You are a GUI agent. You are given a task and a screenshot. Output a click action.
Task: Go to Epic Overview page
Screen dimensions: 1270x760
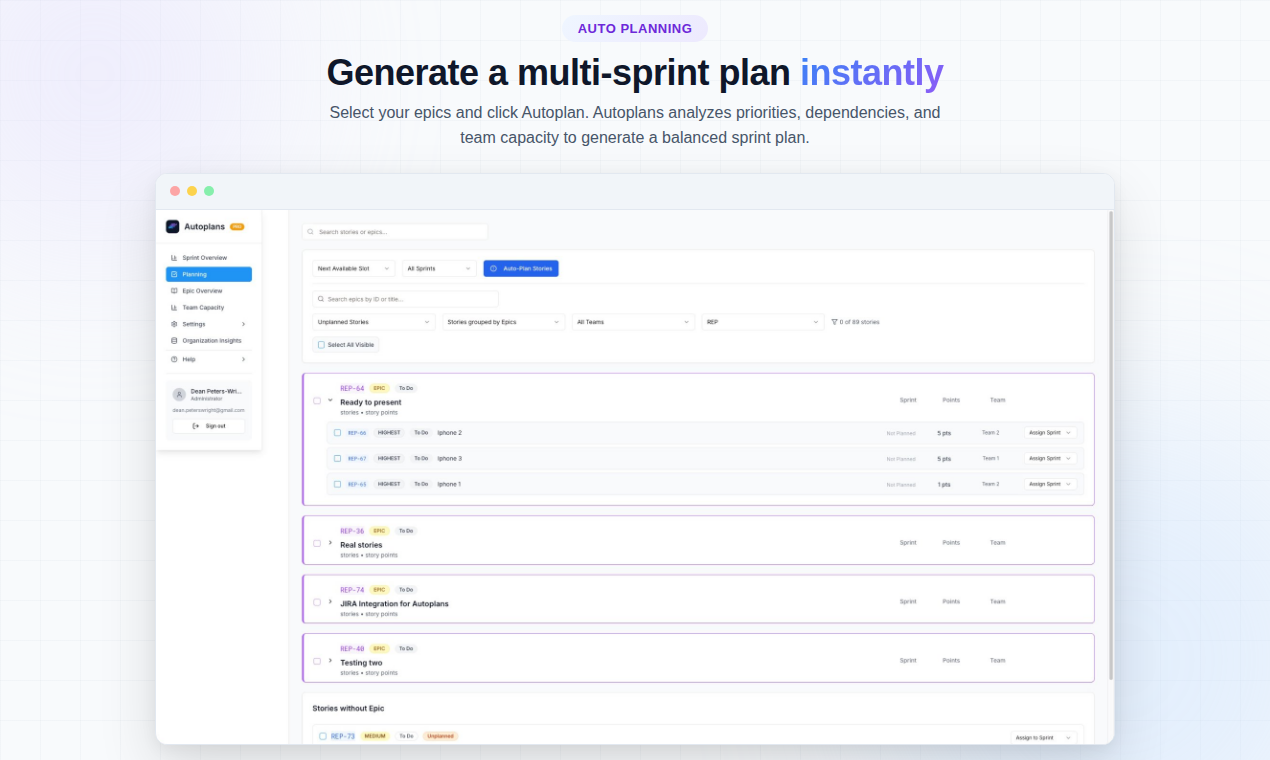tap(209, 291)
